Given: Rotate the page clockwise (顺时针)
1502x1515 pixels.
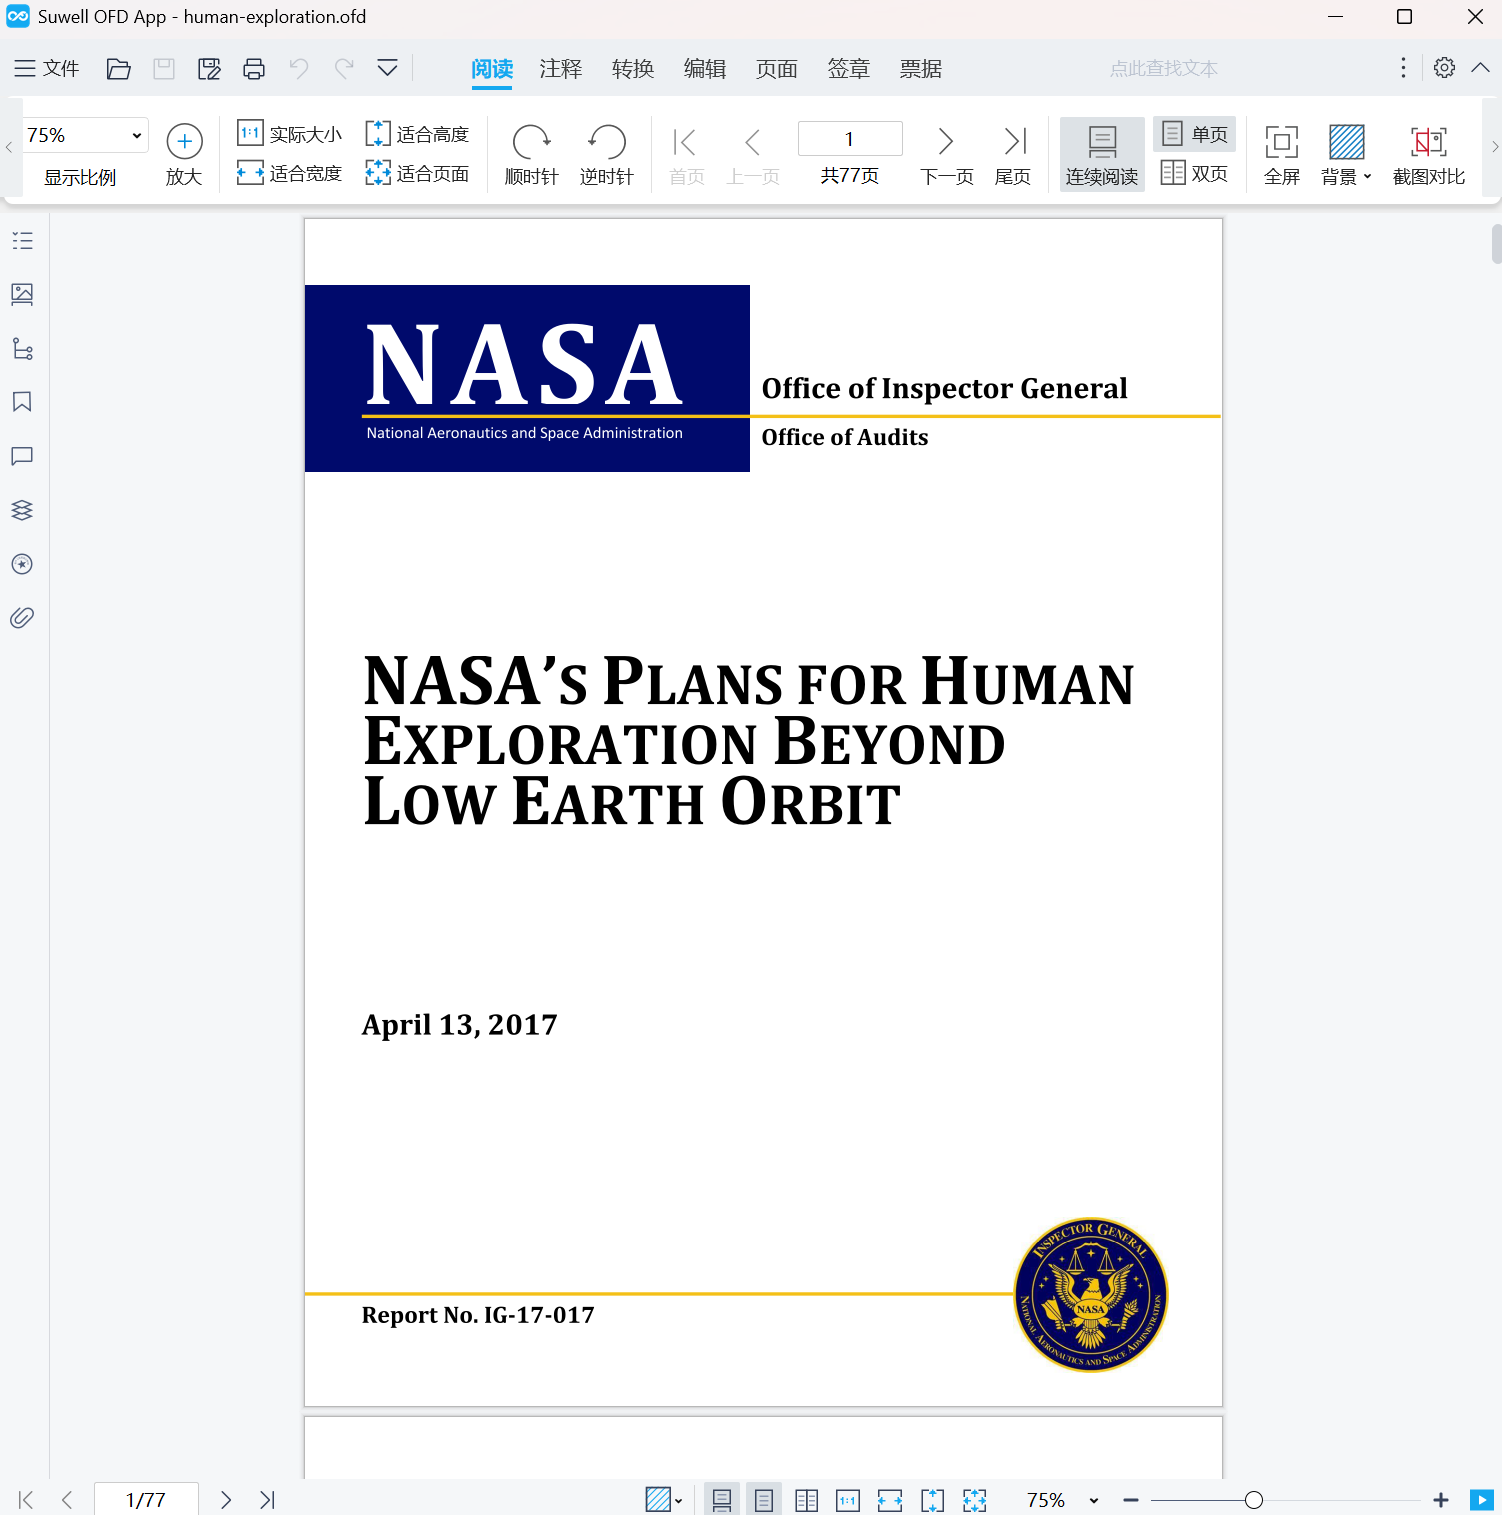Looking at the screenshot, I should tap(531, 152).
